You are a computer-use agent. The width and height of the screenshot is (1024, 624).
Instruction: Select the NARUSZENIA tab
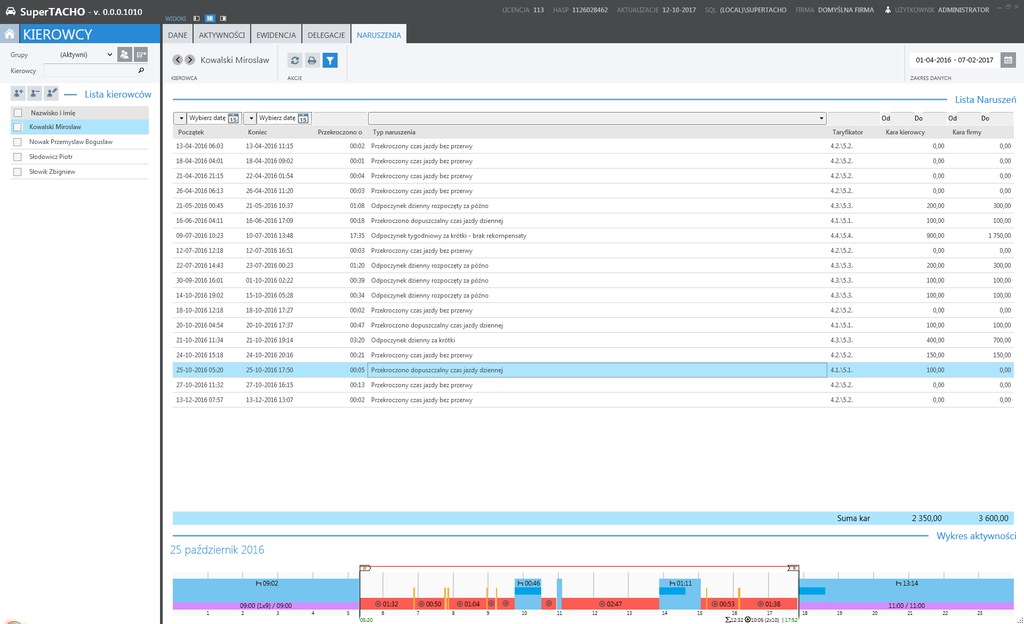[x=379, y=35]
